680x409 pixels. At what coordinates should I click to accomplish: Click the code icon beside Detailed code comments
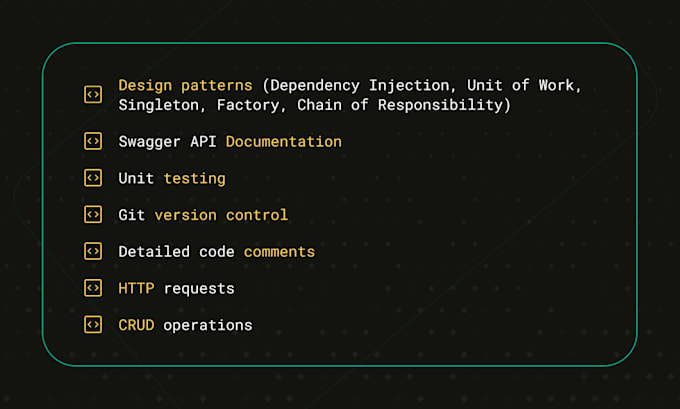(93, 251)
